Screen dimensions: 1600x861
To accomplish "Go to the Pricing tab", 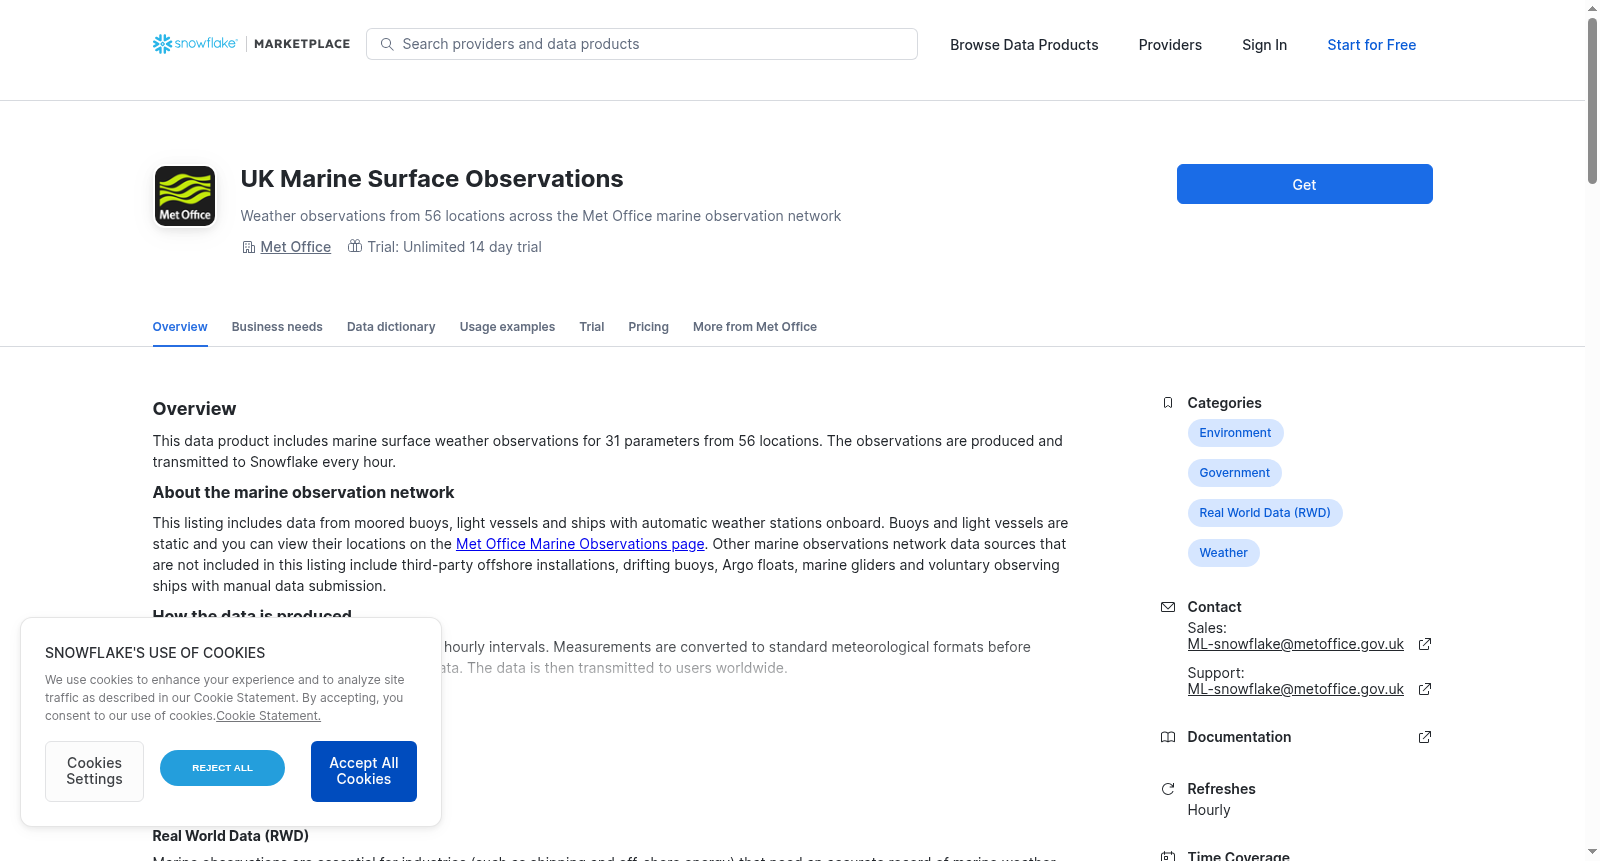I will [648, 327].
